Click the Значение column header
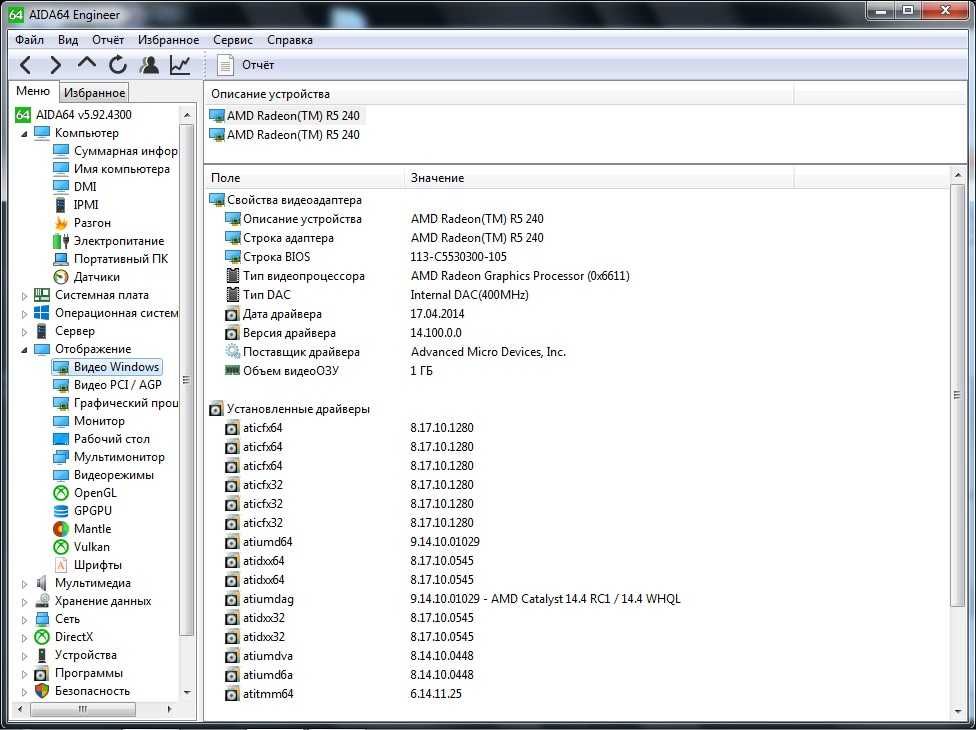The image size is (976, 730). pos(599,178)
